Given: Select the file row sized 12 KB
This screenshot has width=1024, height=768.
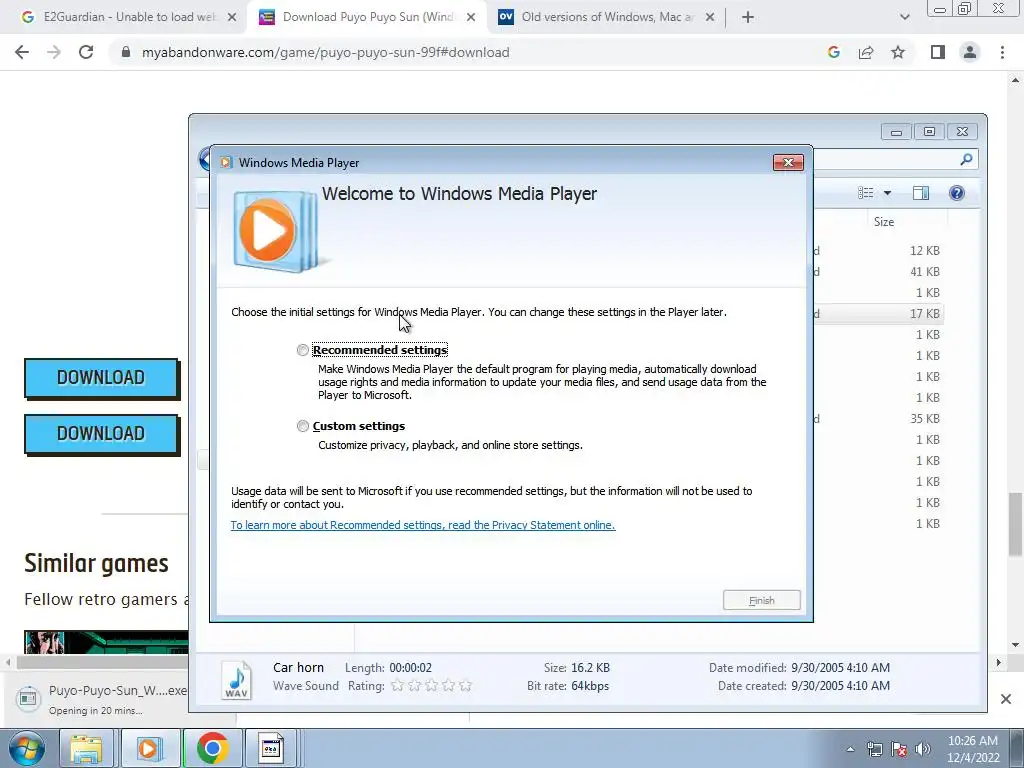Looking at the screenshot, I should point(877,251).
